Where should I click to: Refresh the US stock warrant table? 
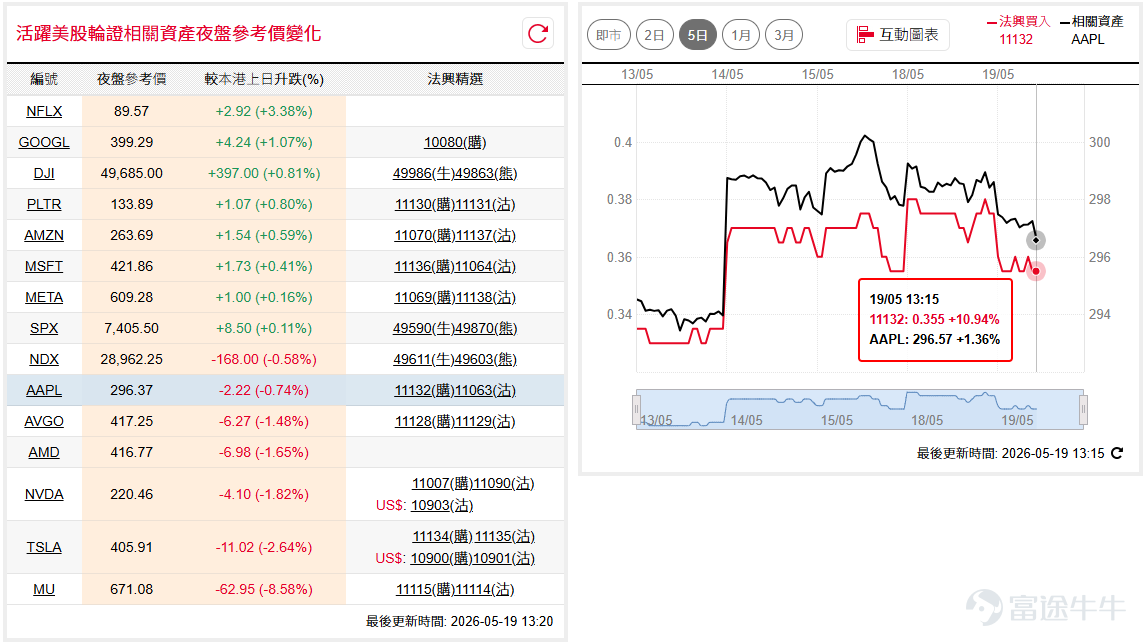[538, 34]
